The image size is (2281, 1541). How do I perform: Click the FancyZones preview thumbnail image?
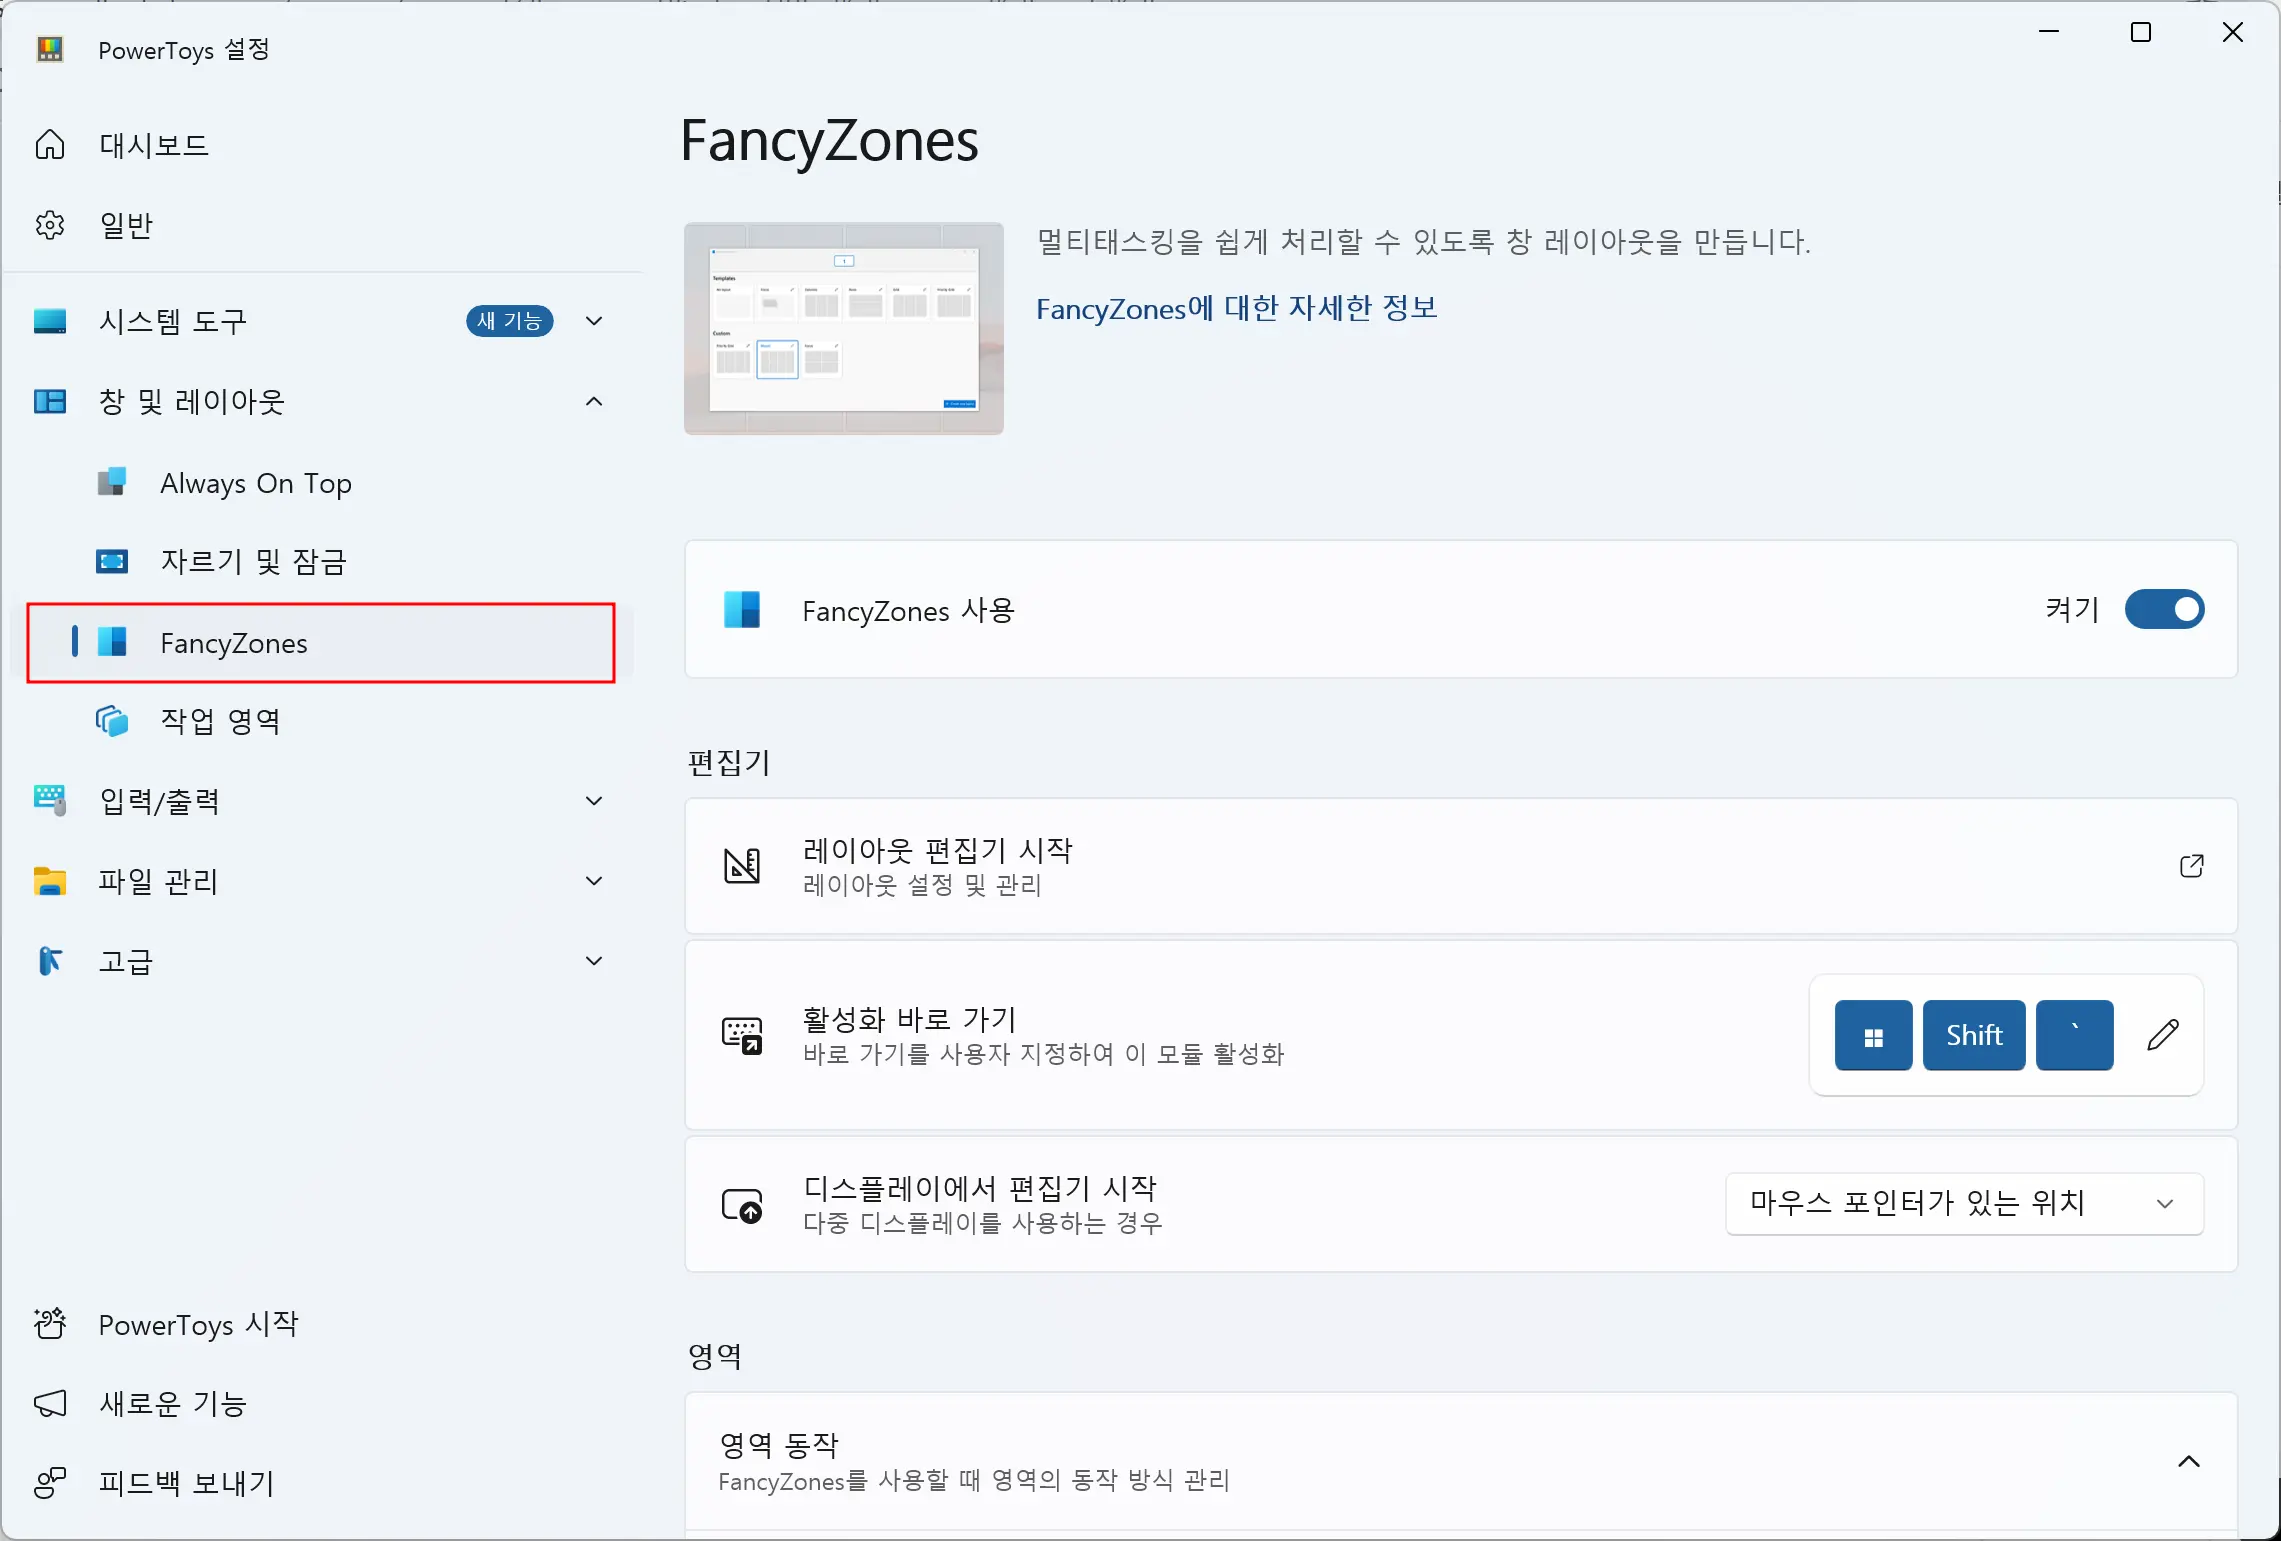pos(843,329)
